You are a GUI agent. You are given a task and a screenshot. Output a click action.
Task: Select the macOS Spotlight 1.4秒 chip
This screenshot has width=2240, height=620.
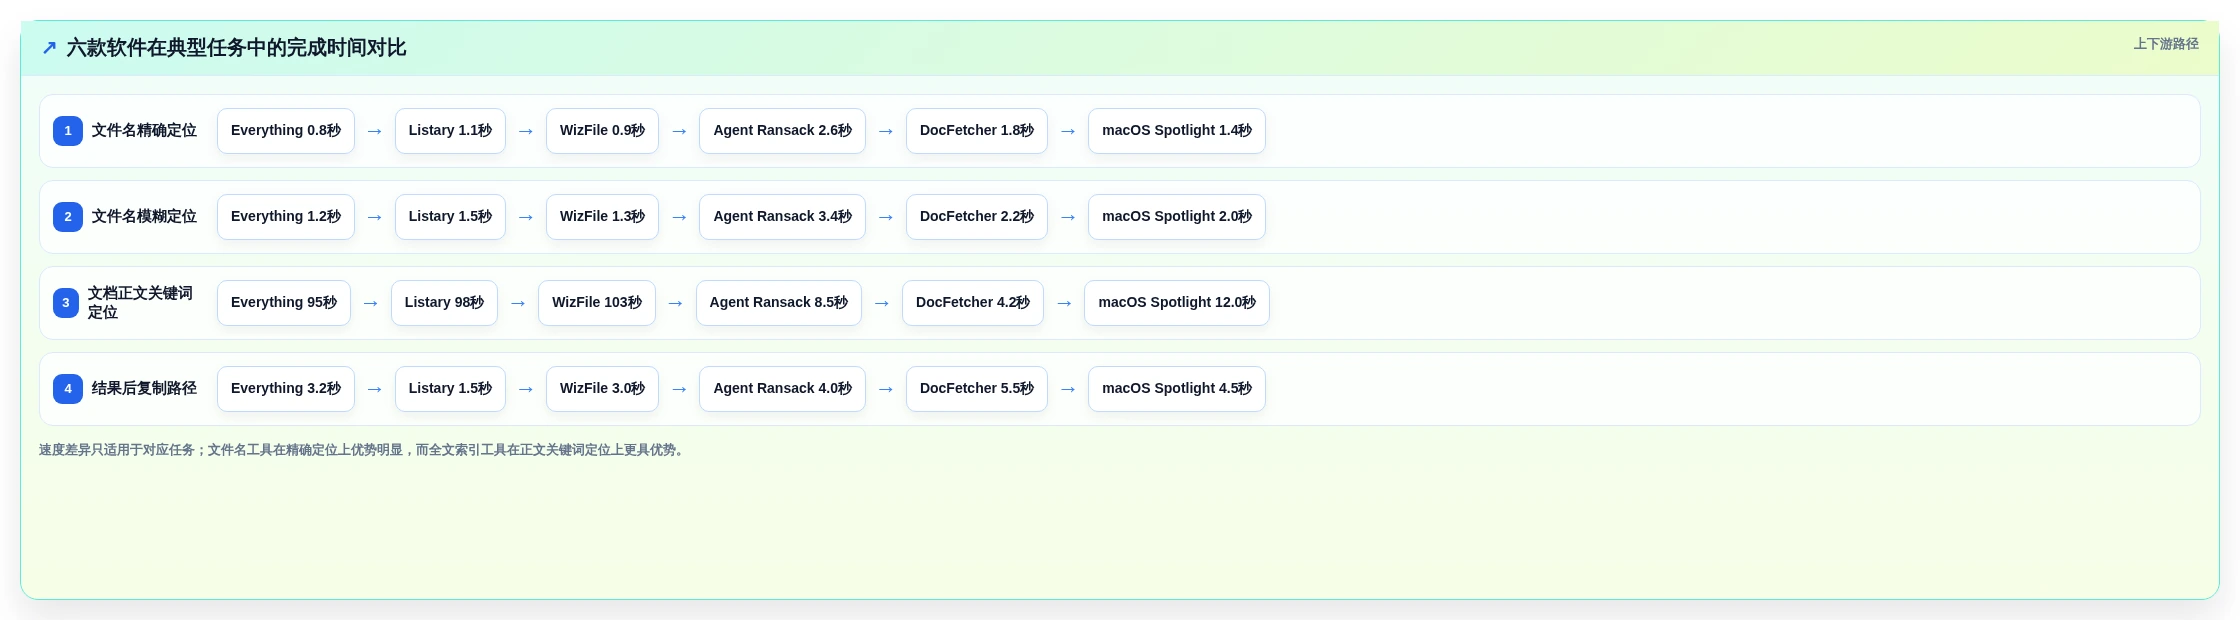1177,131
